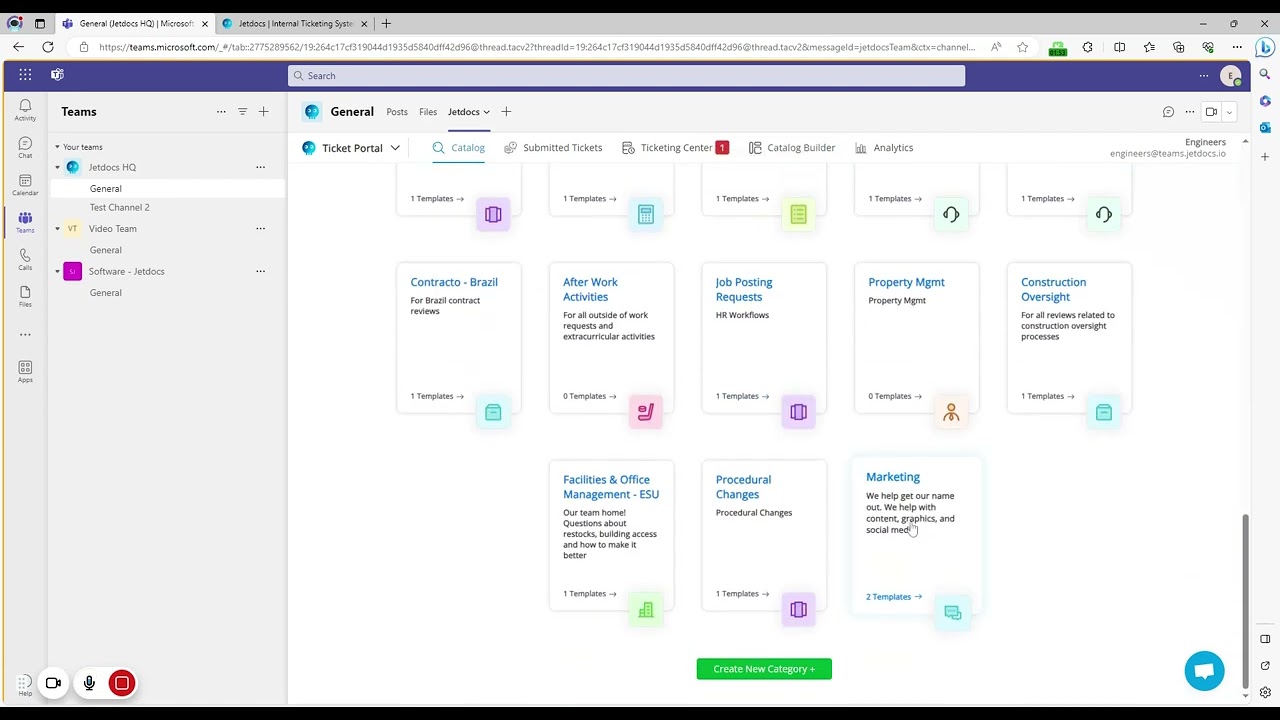Open the Marketing category title
This screenshot has height=720, width=1280.
893,477
